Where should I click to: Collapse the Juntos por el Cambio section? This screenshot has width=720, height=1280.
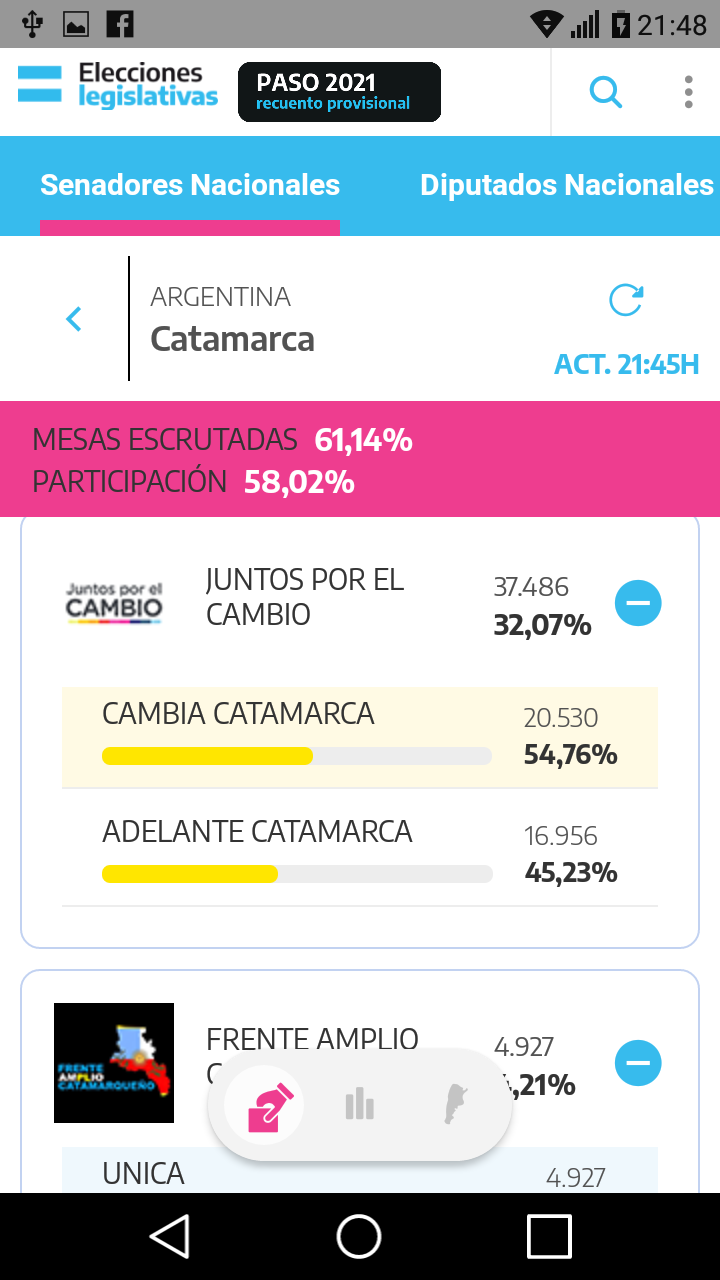click(638, 603)
